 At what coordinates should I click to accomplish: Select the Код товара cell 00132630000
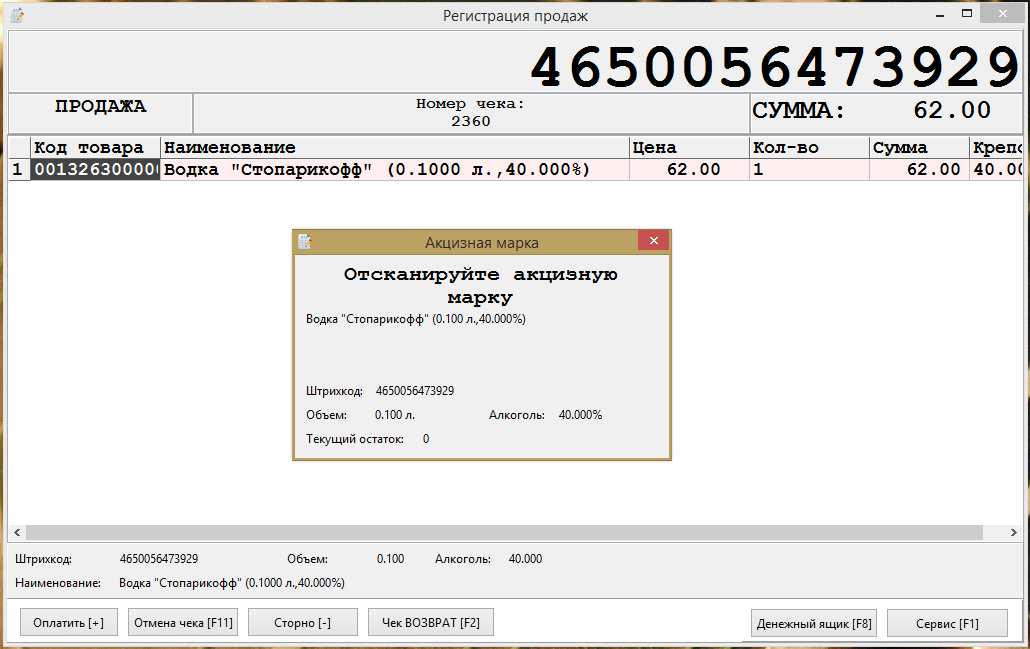[95, 170]
